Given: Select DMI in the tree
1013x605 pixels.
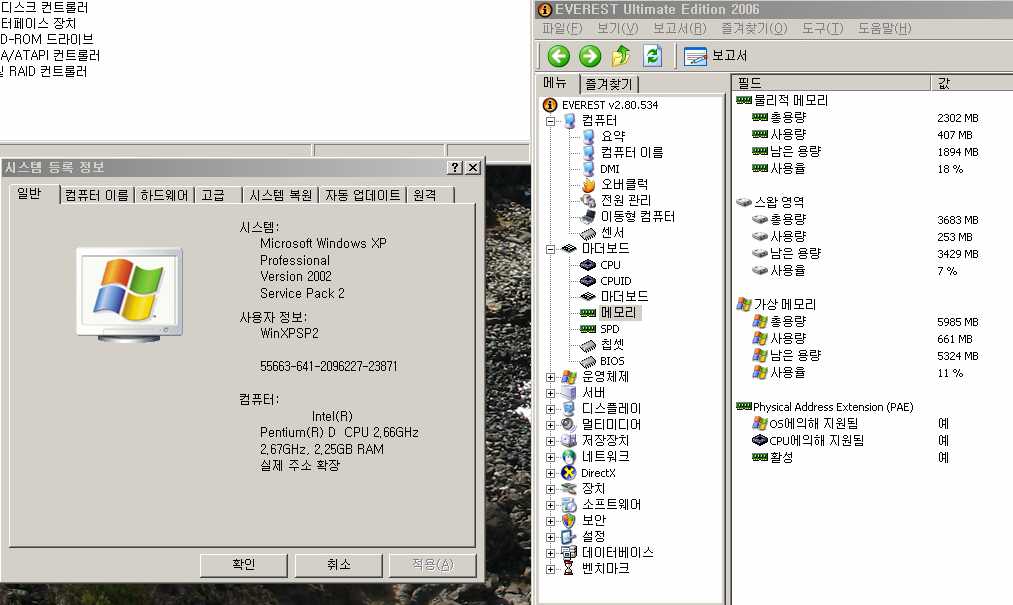Looking at the screenshot, I should [609, 169].
